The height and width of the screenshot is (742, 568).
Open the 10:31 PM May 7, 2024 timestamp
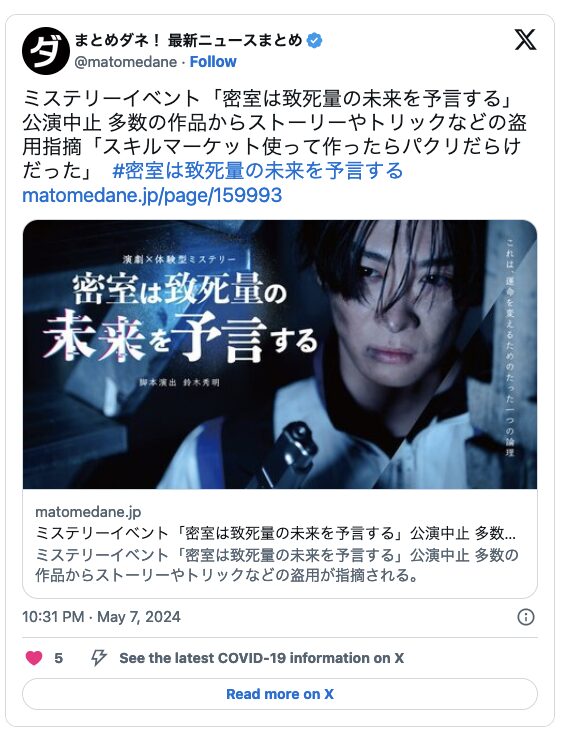(101, 617)
